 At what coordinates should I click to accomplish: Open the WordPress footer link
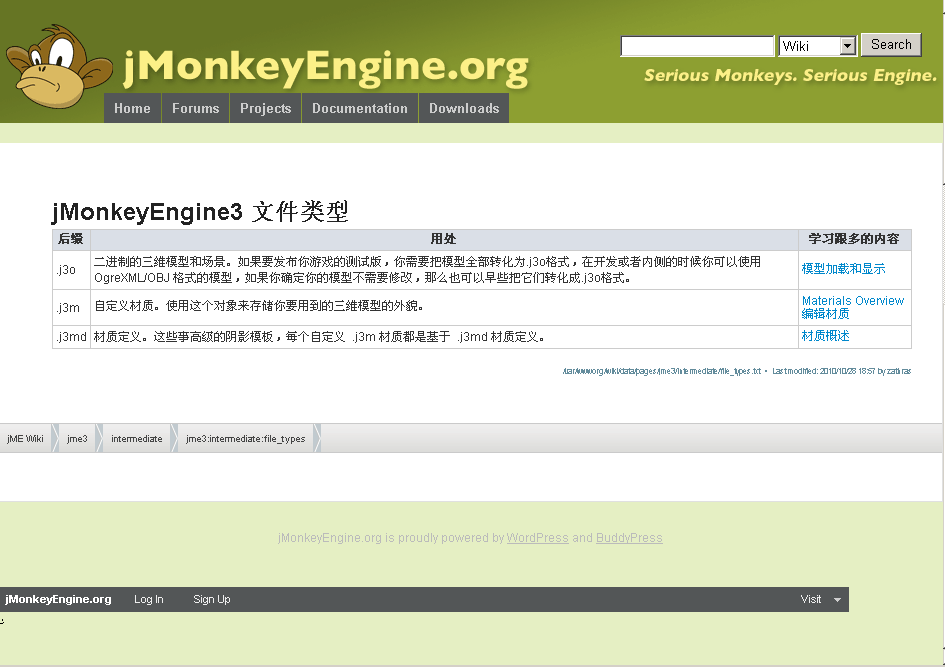538,538
